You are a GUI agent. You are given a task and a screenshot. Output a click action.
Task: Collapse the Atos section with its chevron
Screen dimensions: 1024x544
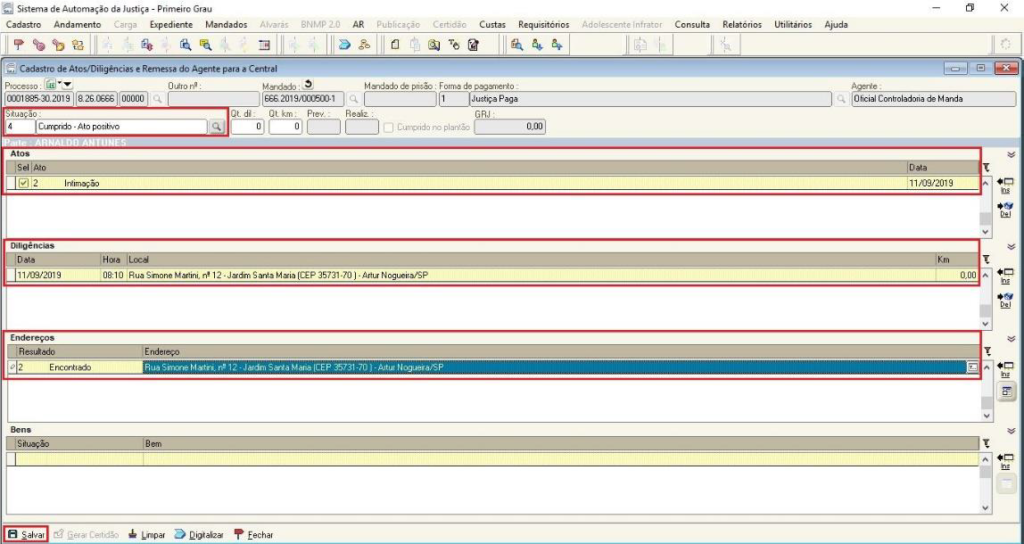(1011, 154)
